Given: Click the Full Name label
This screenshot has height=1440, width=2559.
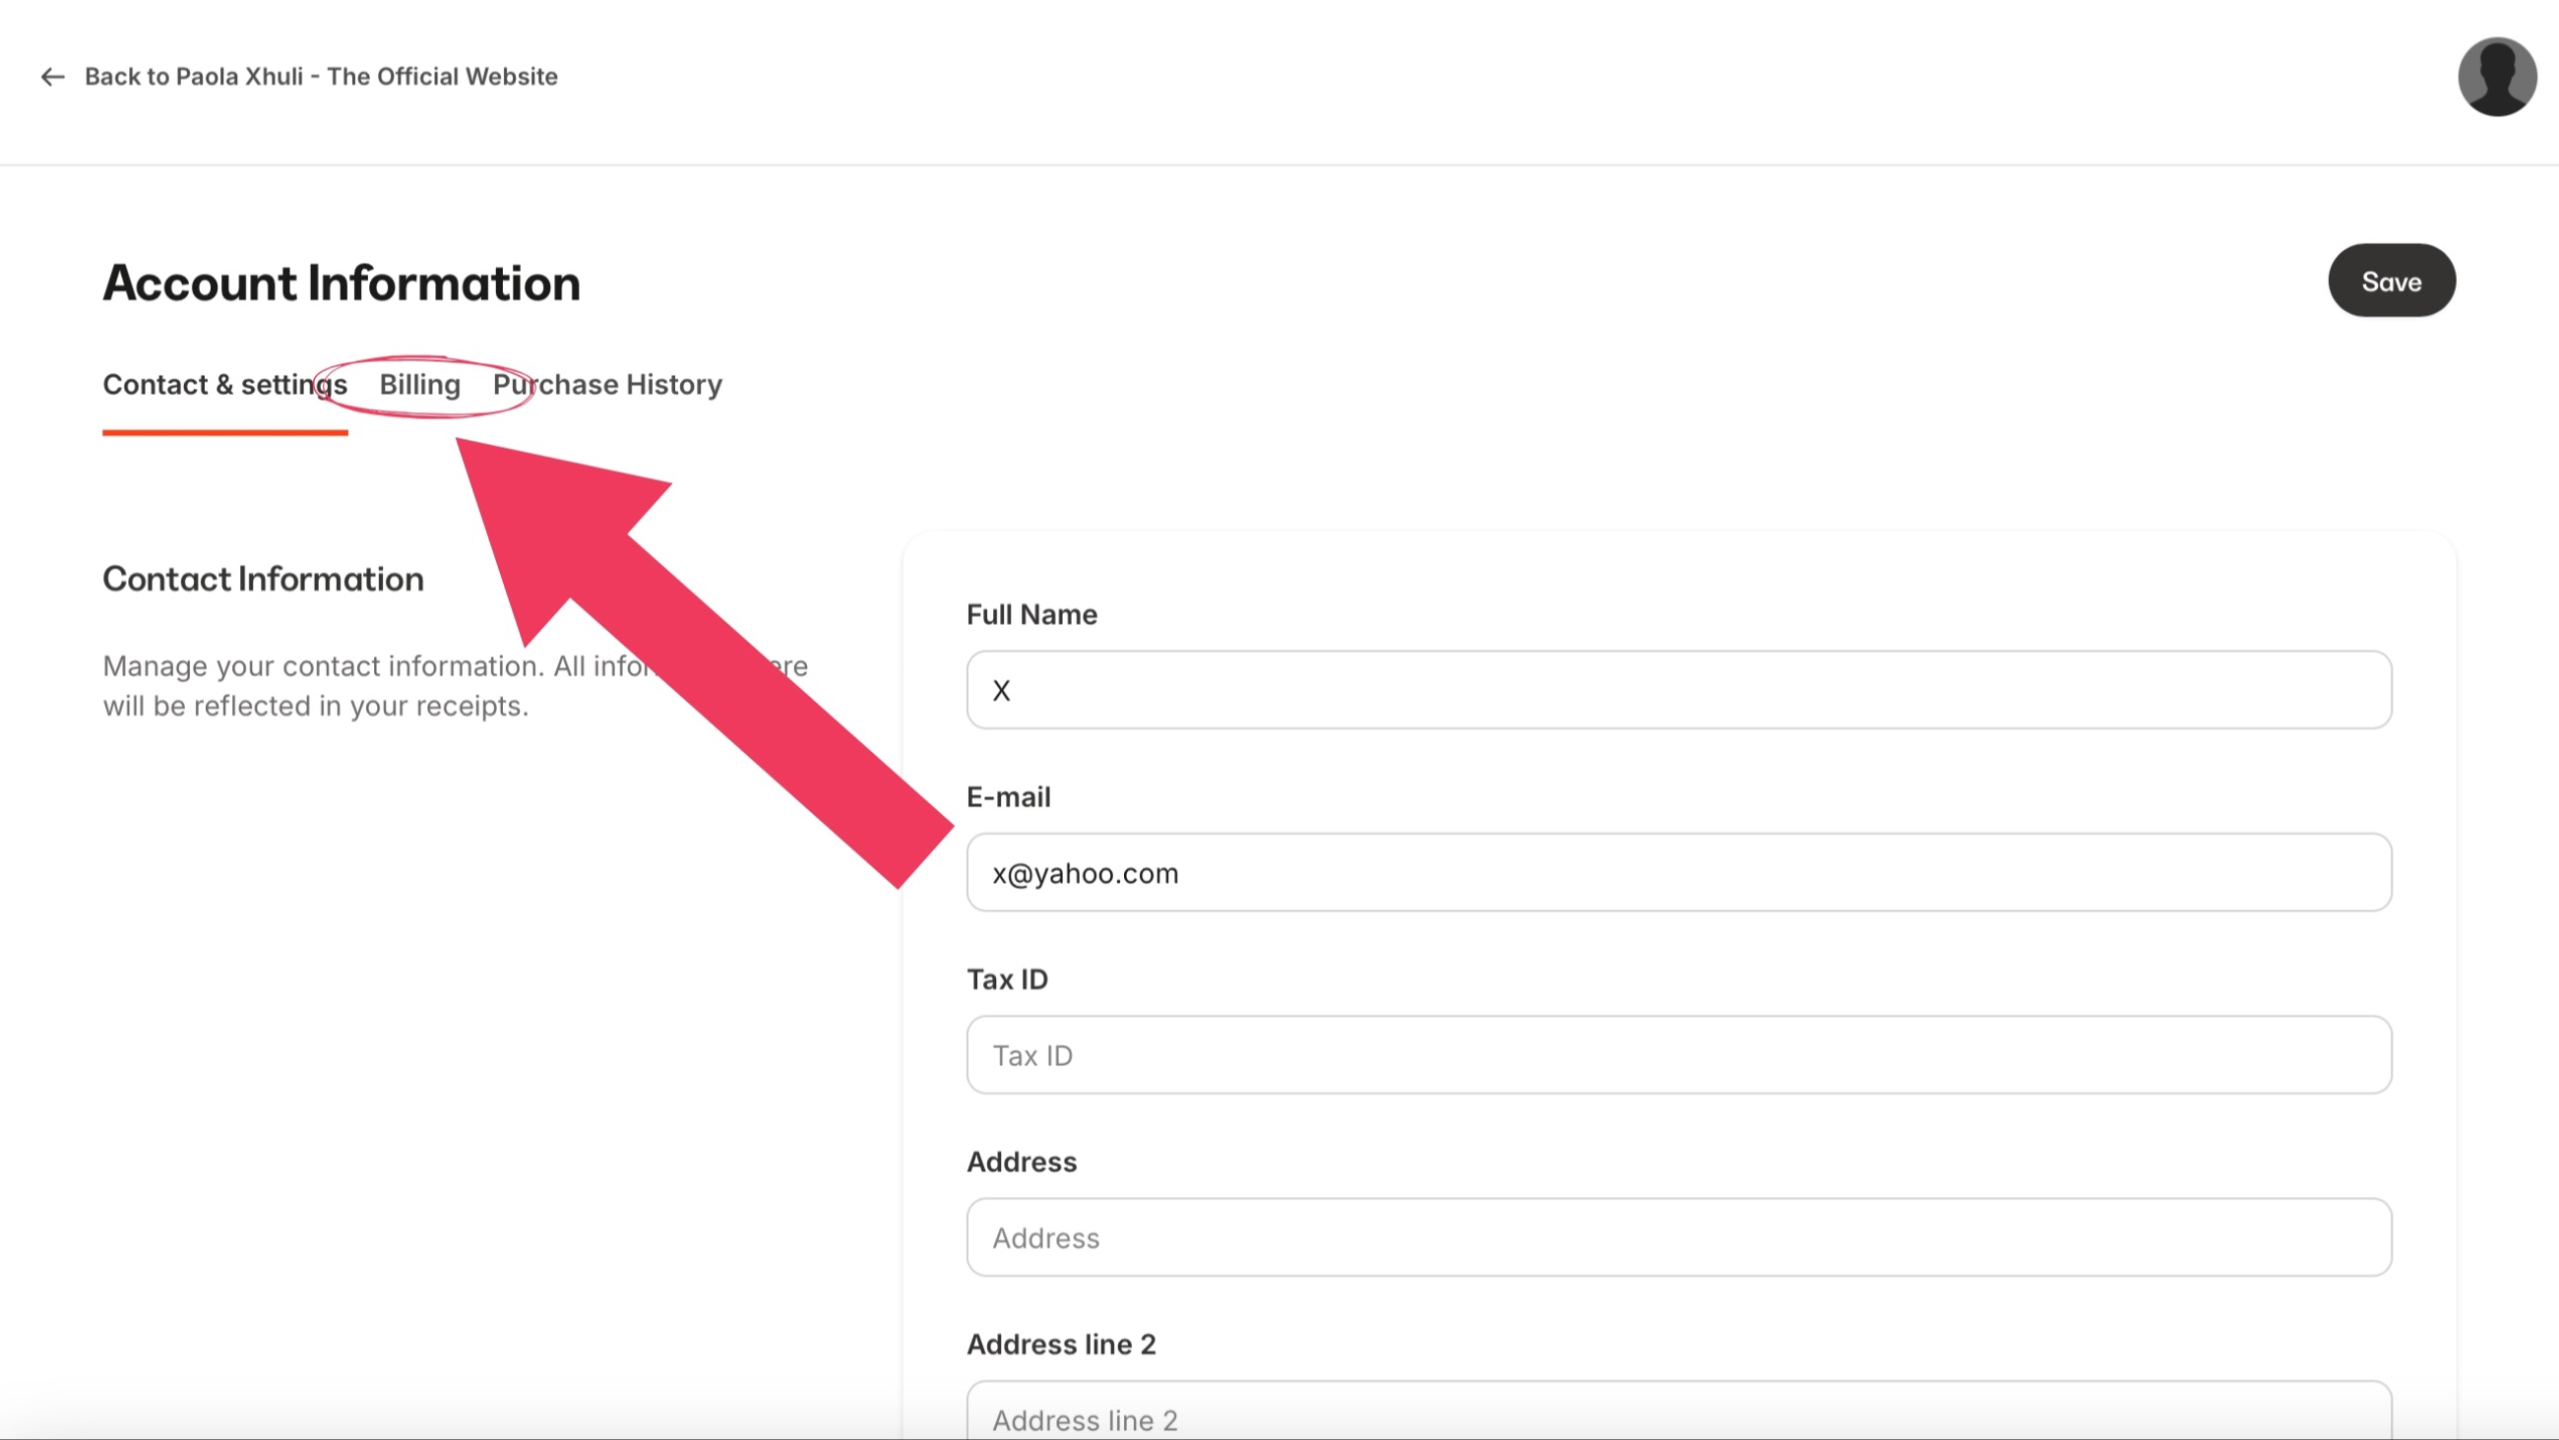Looking at the screenshot, I should pyautogui.click(x=1031, y=615).
